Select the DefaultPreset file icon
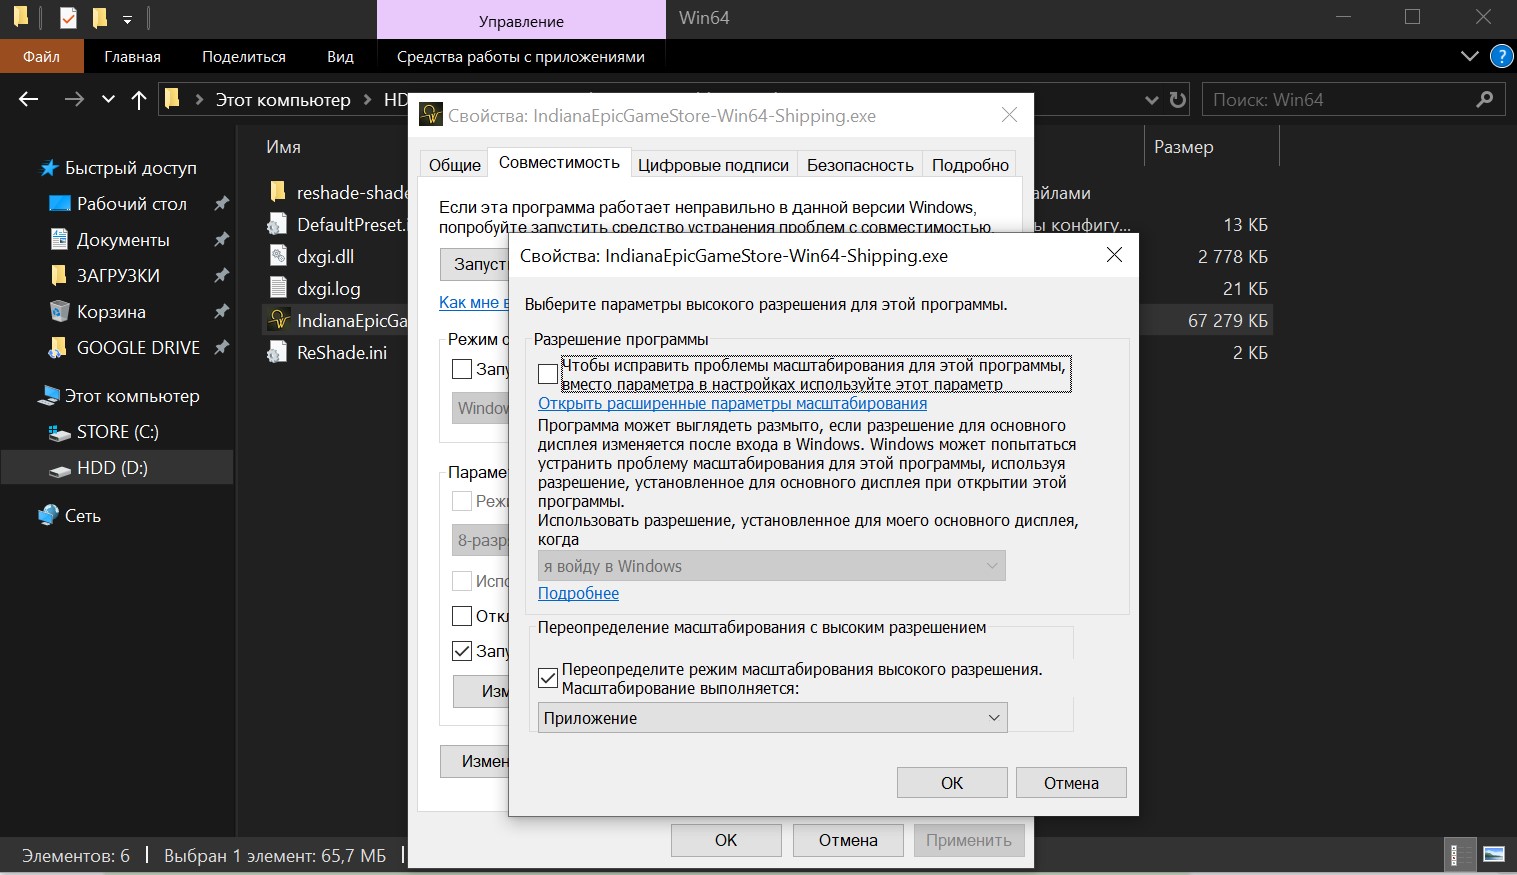This screenshot has height=875, width=1517. coord(278,224)
